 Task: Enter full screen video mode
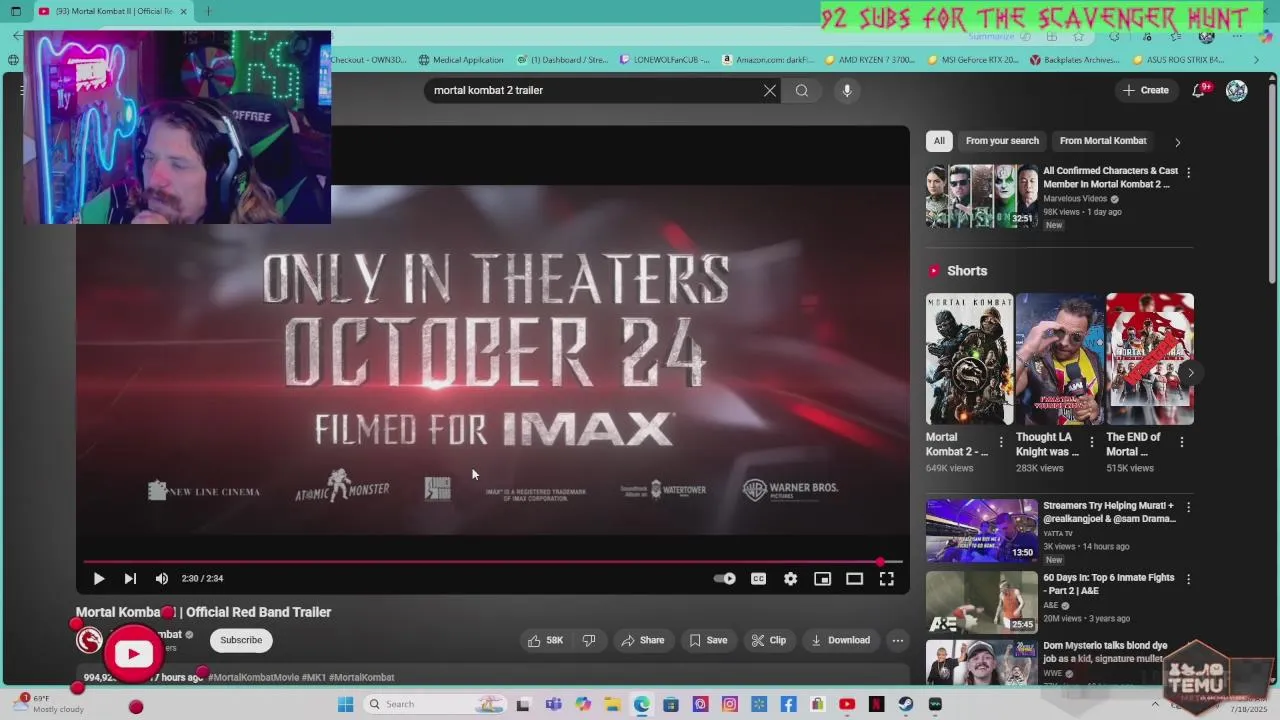pyautogui.click(x=886, y=578)
